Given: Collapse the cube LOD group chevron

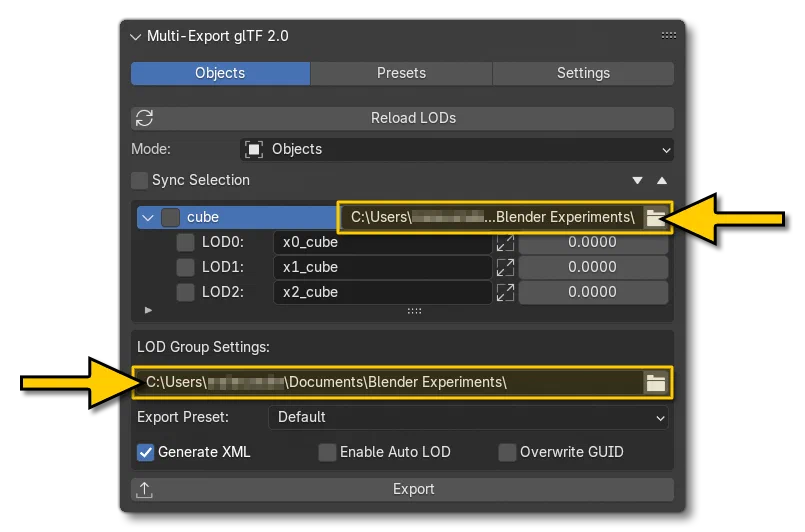Looking at the screenshot, I should click(x=148, y=218).
